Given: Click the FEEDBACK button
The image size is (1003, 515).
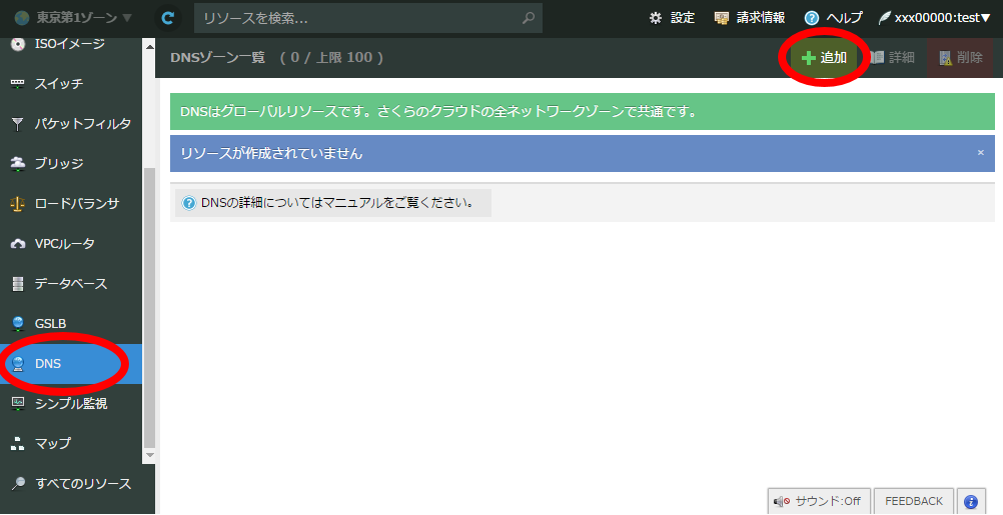Looking at the screenshot, I should pos(913,501).
